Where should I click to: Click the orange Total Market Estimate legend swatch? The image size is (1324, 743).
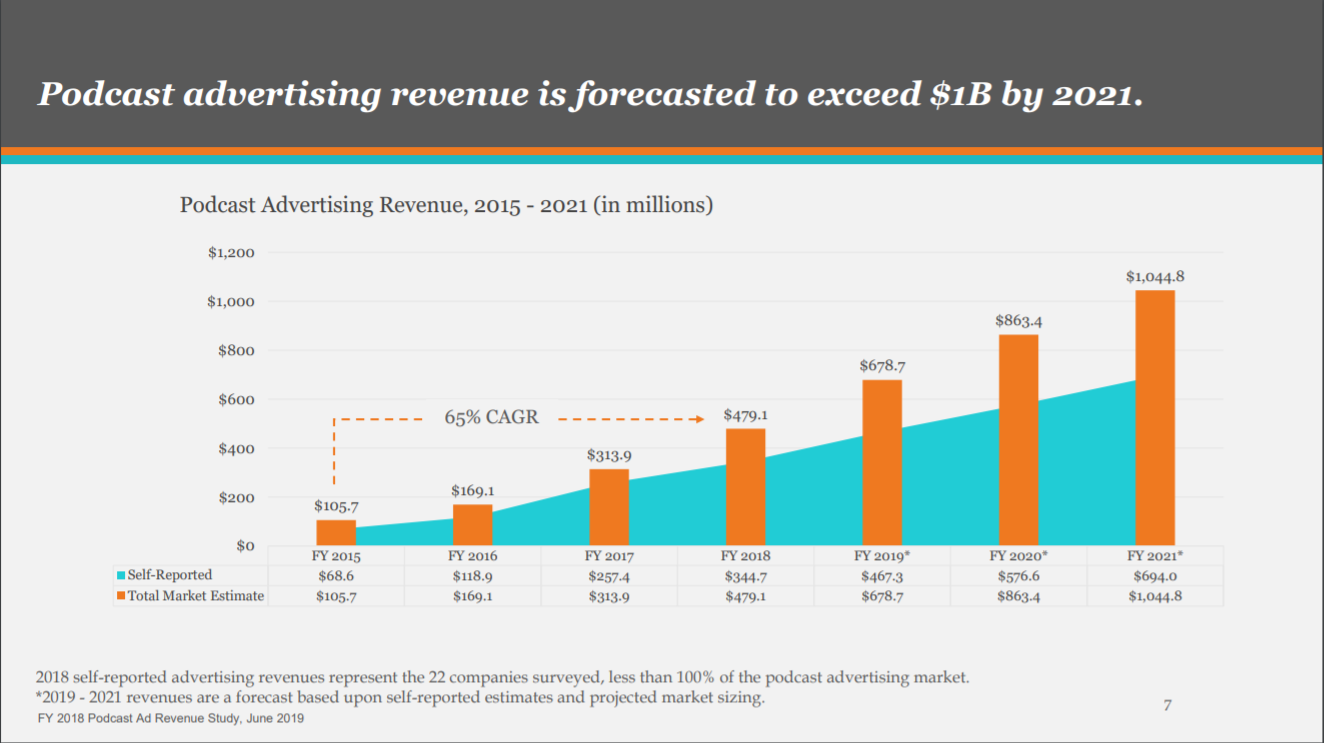coord(122,596)
